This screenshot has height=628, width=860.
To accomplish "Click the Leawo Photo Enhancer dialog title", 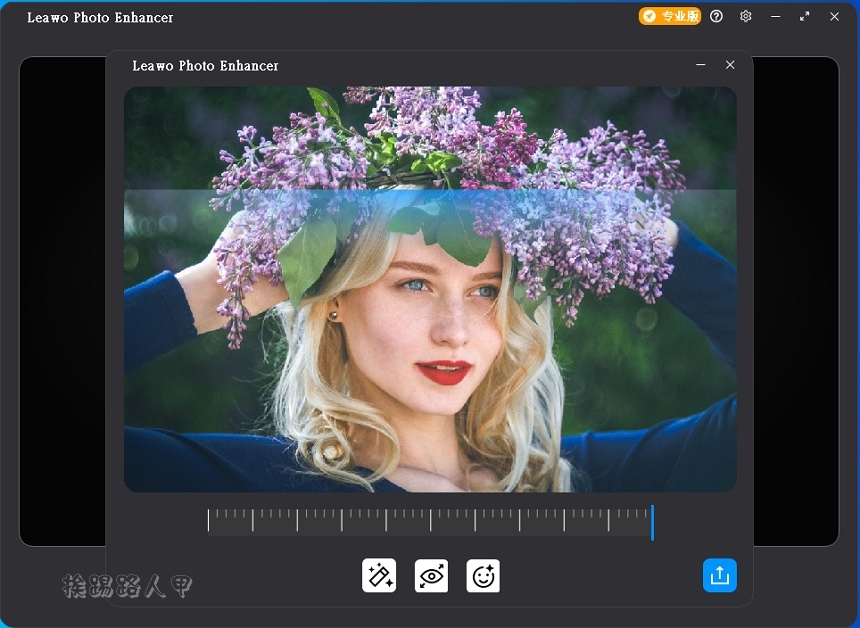I will [202, 65].
